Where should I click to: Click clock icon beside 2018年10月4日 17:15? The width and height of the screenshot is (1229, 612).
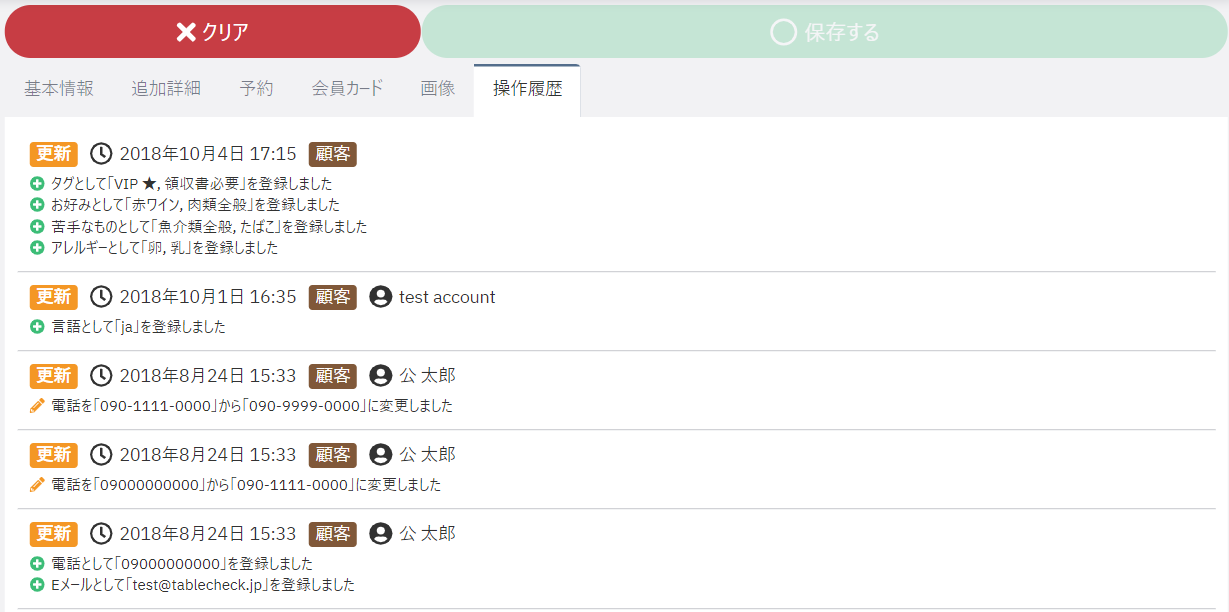pos(101,154)
